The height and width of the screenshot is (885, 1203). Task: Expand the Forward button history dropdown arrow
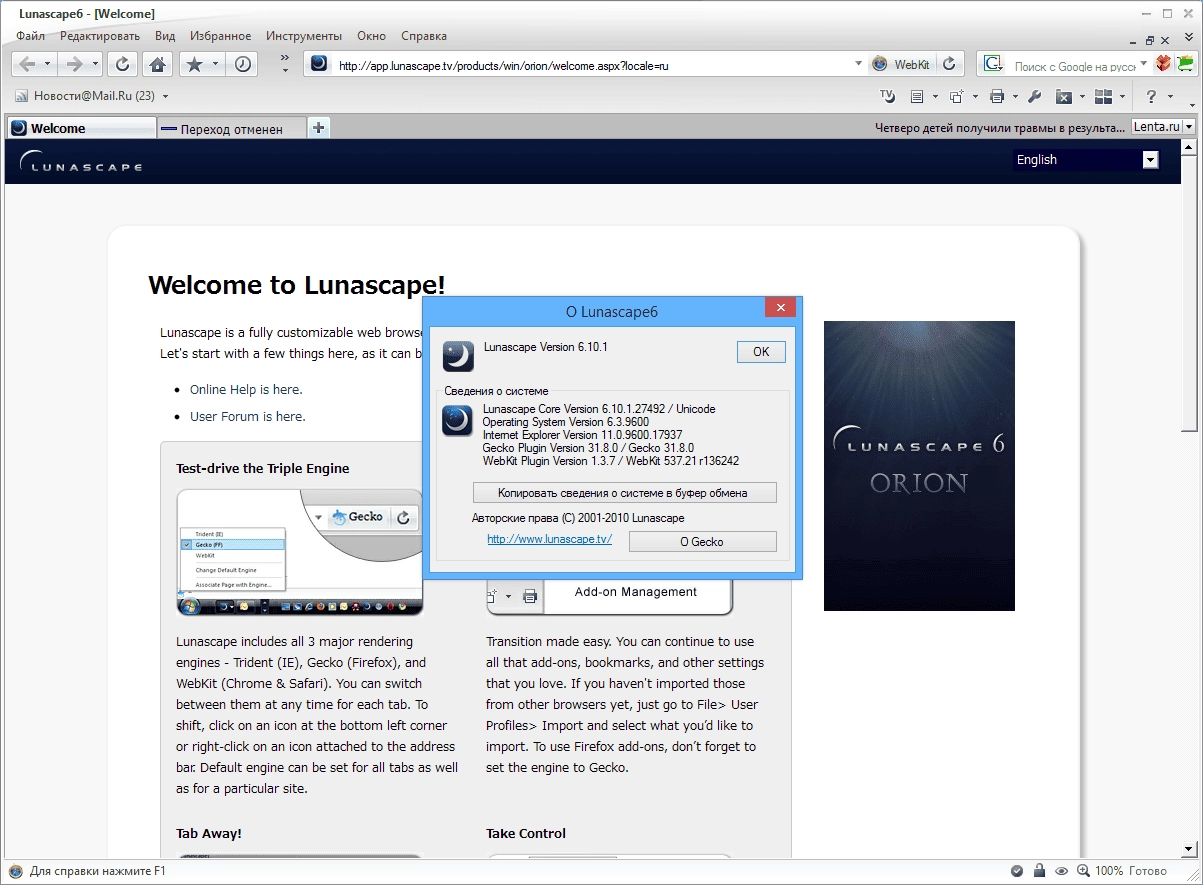click(x=96, y=64)
